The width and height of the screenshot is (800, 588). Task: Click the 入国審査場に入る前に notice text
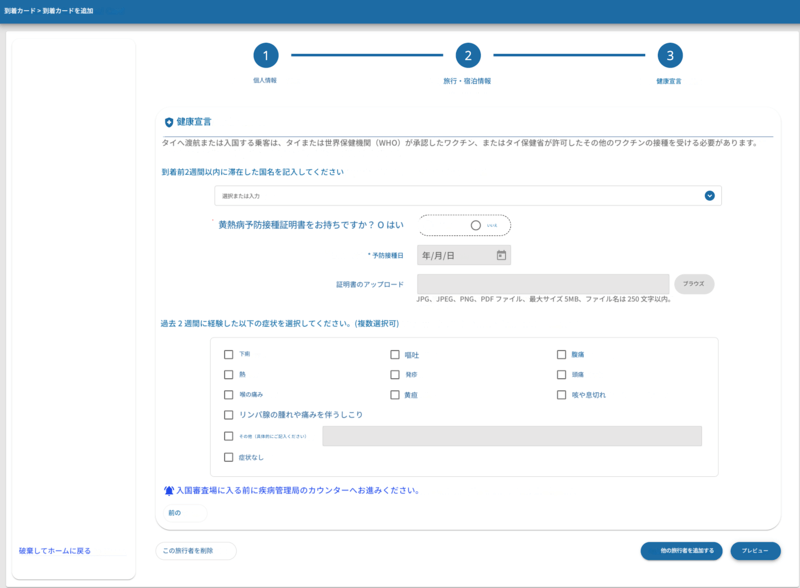tap(298, 491)
